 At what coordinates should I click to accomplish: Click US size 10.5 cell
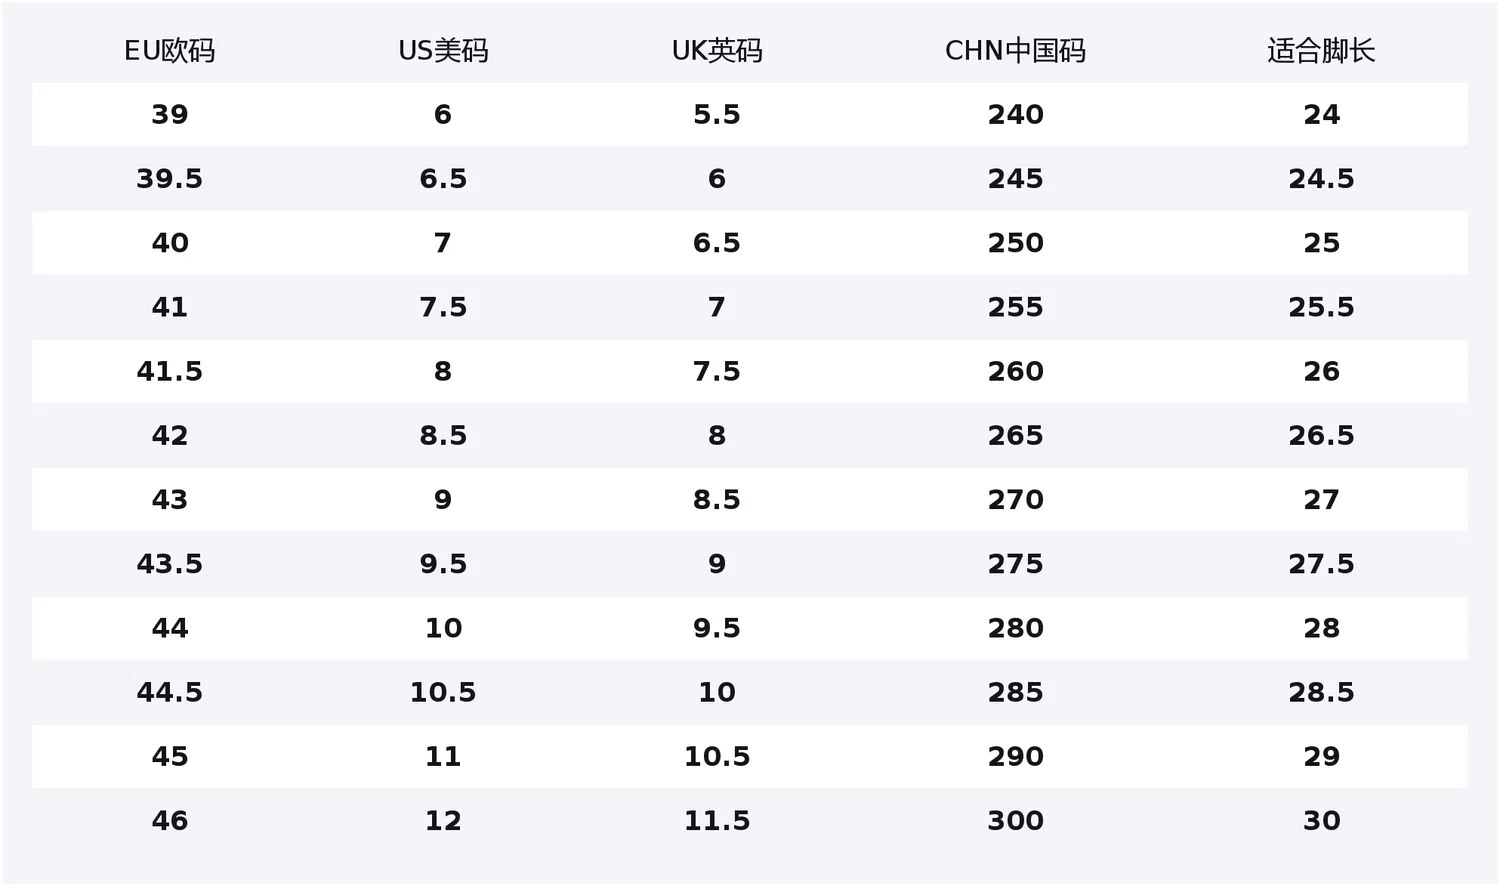(443, 692)
